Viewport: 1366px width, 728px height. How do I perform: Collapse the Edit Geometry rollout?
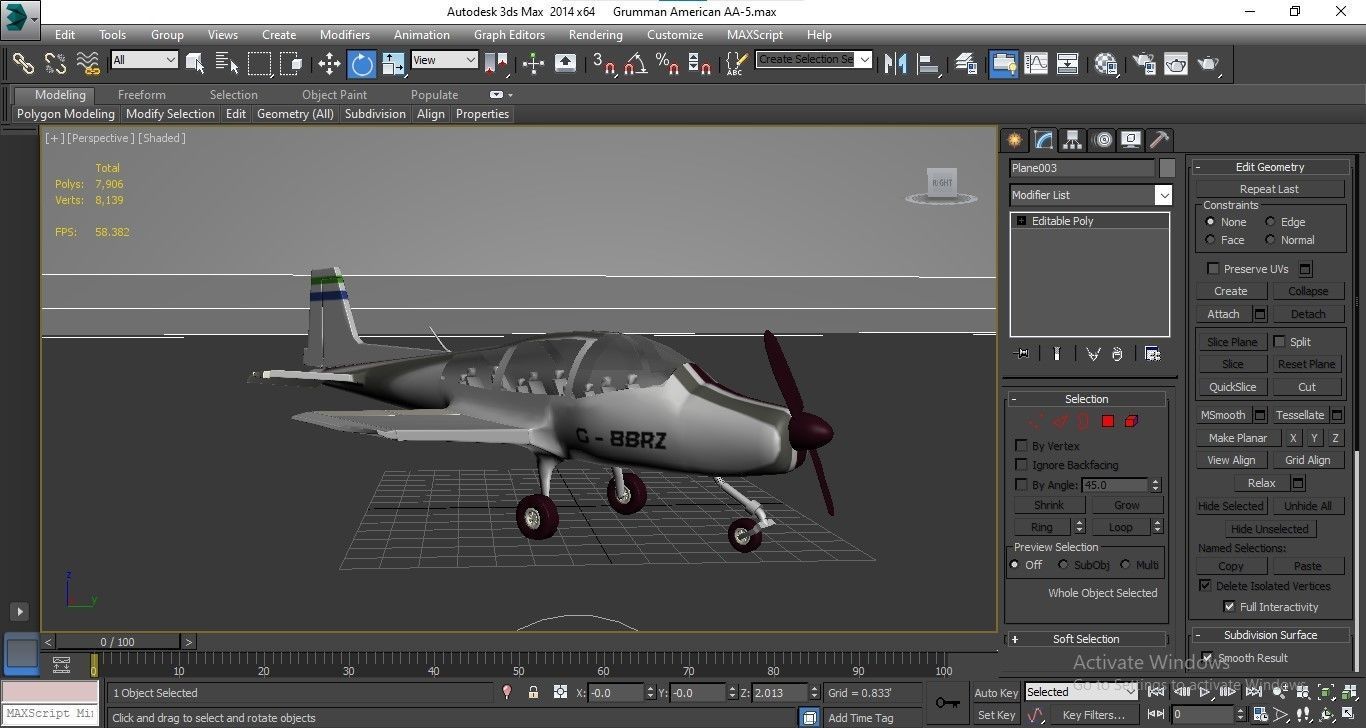(1270, 167)
